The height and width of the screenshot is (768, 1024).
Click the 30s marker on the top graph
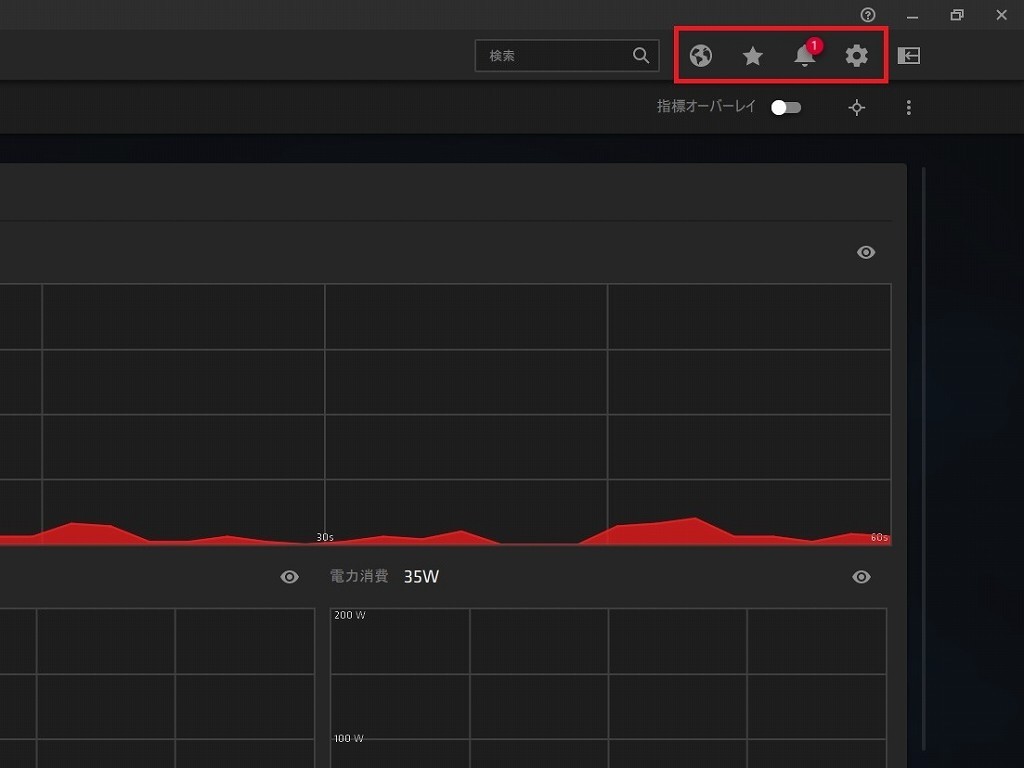[x=325, y=537]
